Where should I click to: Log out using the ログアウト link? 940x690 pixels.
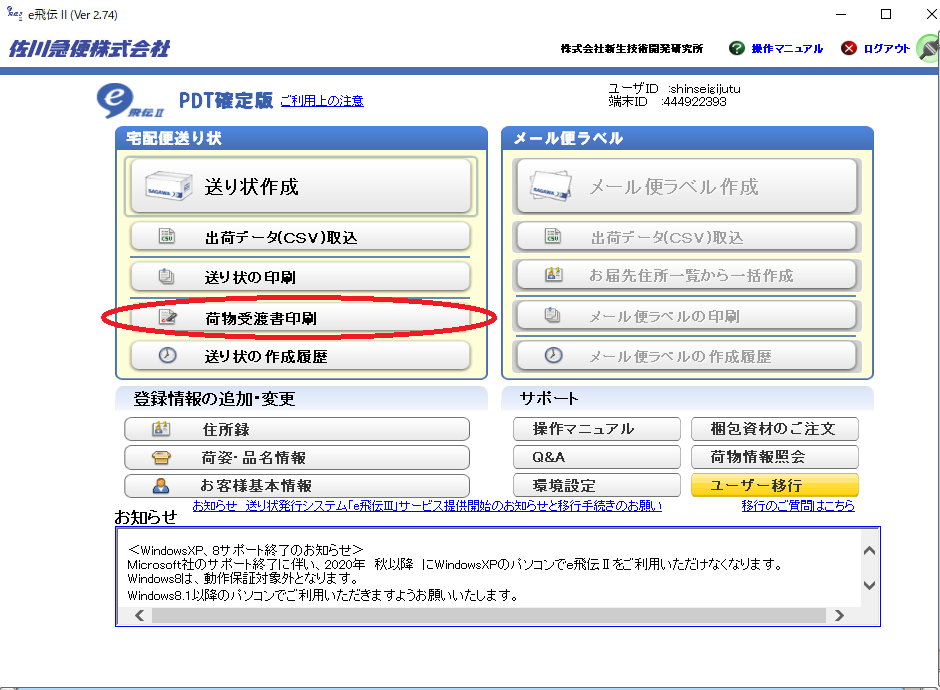pos(886,48)
